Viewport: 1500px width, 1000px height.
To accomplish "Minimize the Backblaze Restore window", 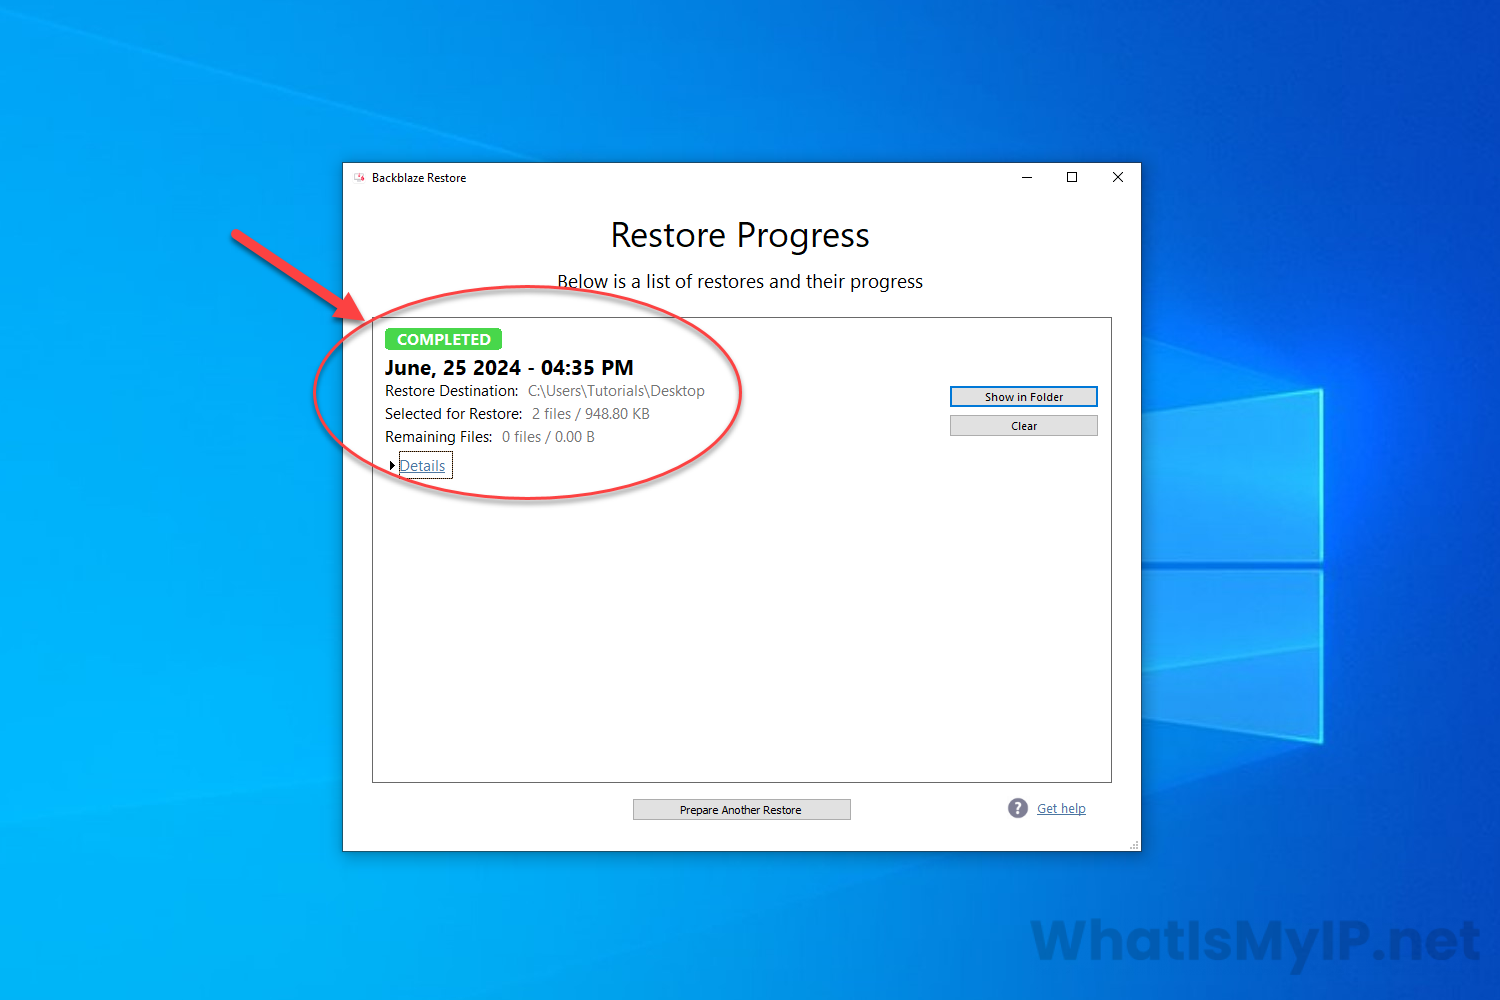I will click(x=1026, y=178).
